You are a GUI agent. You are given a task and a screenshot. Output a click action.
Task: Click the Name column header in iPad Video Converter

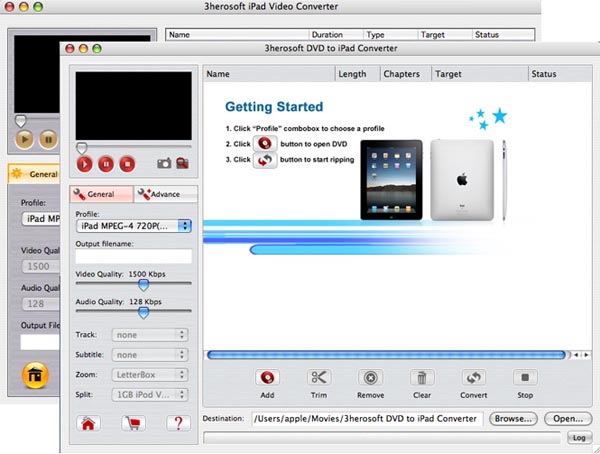237,34
